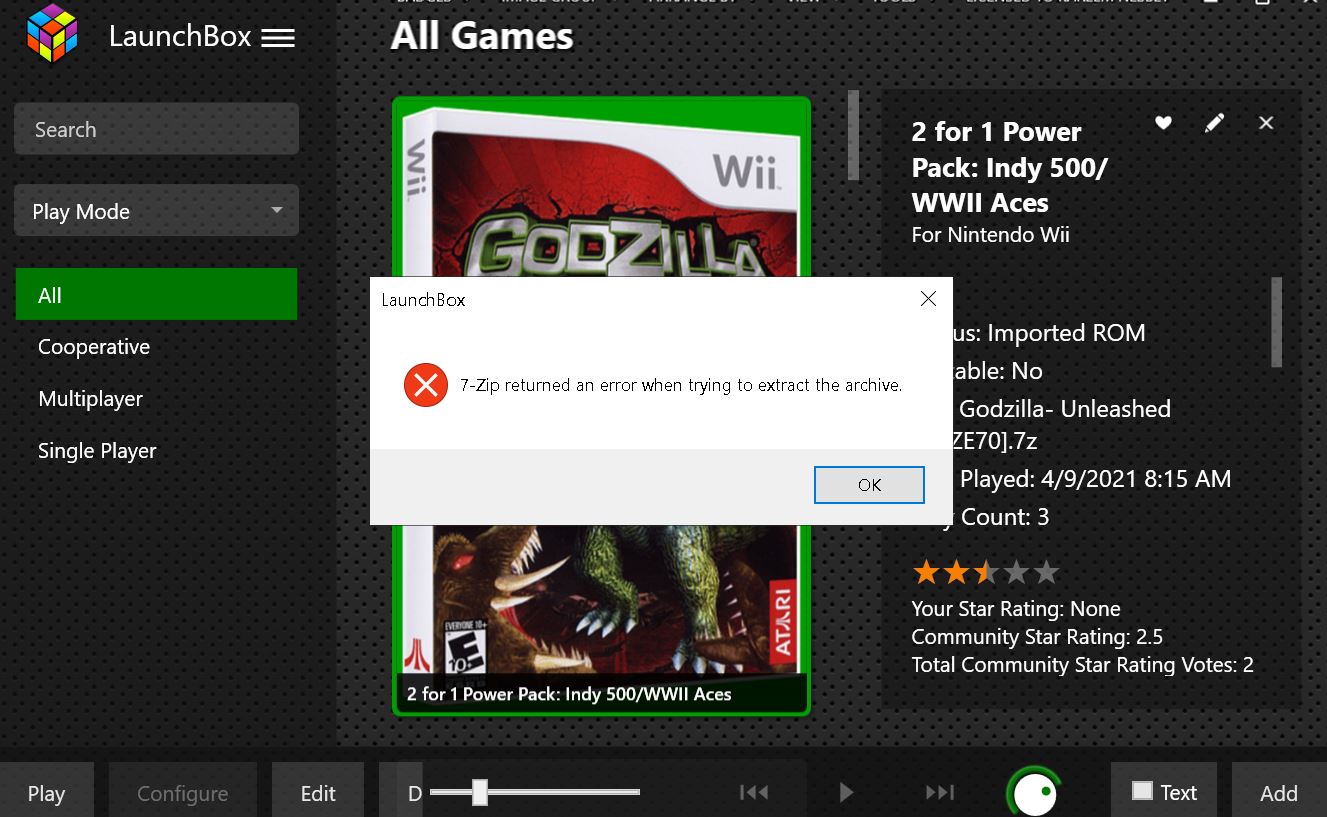1327x817 pixels.
Task: Click the details panel scrollbar
Action: 1276,323
